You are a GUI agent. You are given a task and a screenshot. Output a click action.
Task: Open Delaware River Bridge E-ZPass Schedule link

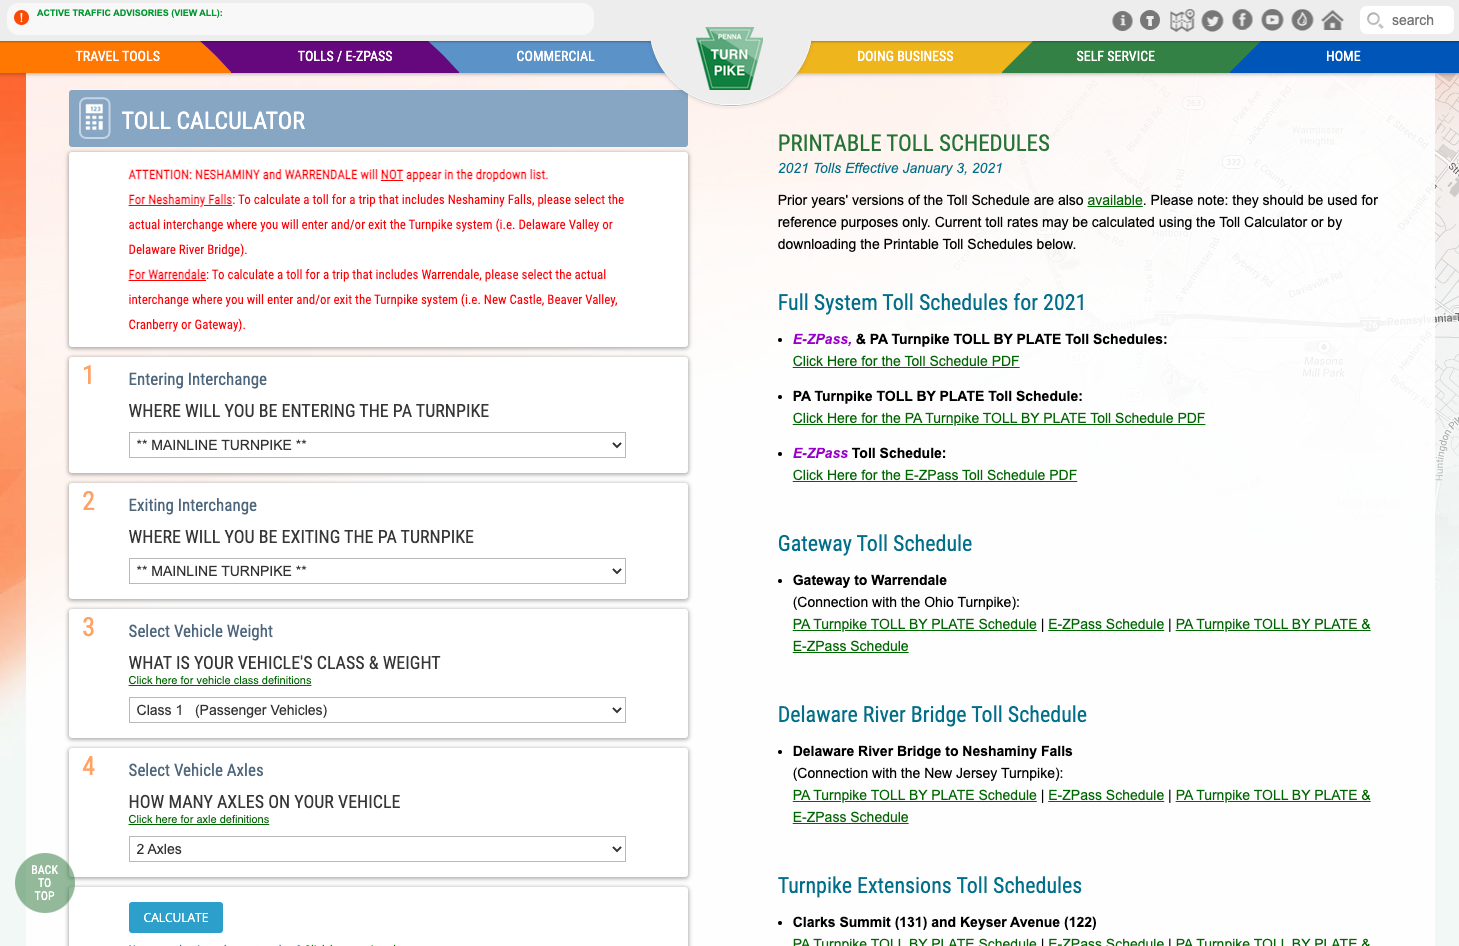click(x=1106, y=795)
